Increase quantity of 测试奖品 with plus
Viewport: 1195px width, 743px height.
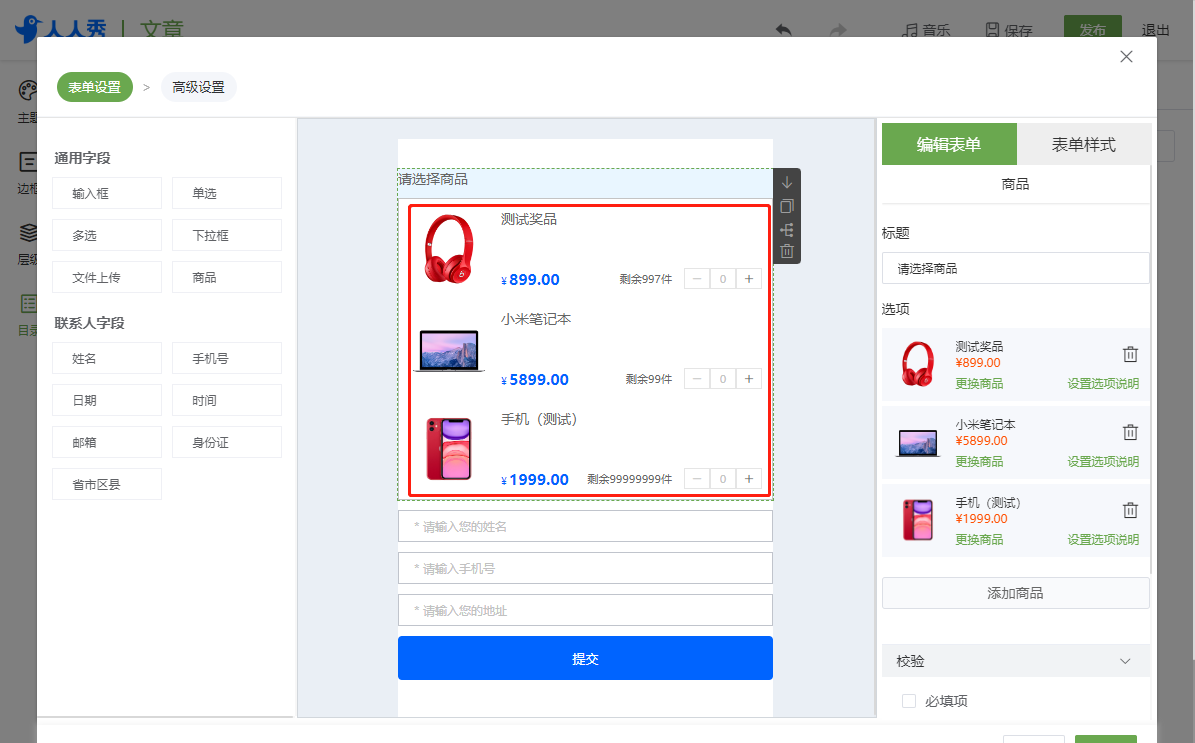coord(749,279)
